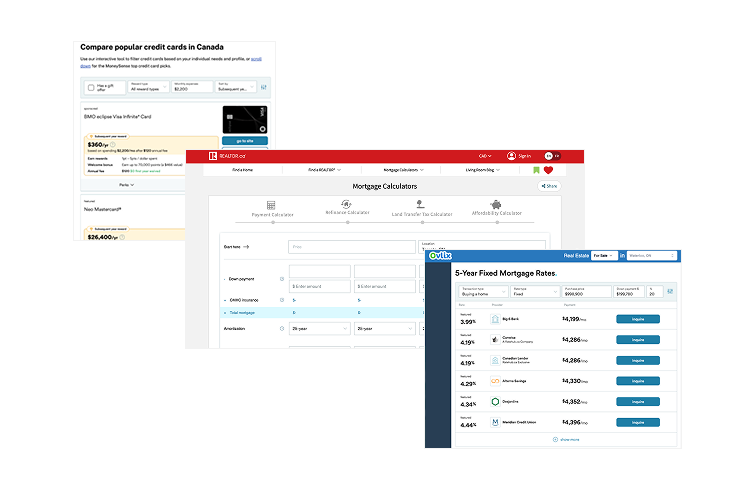749x499 pixels.
Task: Select the Canadian Lender logo icon
Action: point(495,361)
